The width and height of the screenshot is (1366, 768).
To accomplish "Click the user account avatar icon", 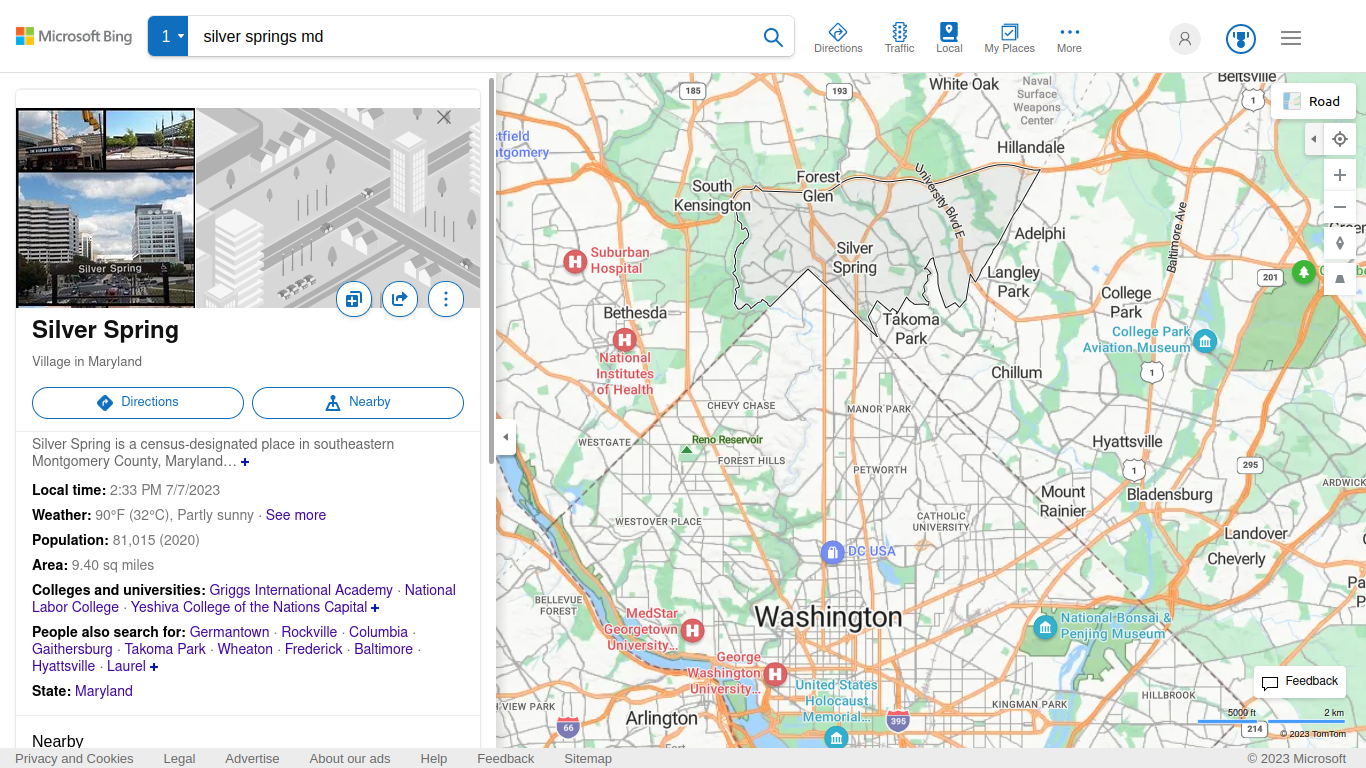I will (1185, 39).
